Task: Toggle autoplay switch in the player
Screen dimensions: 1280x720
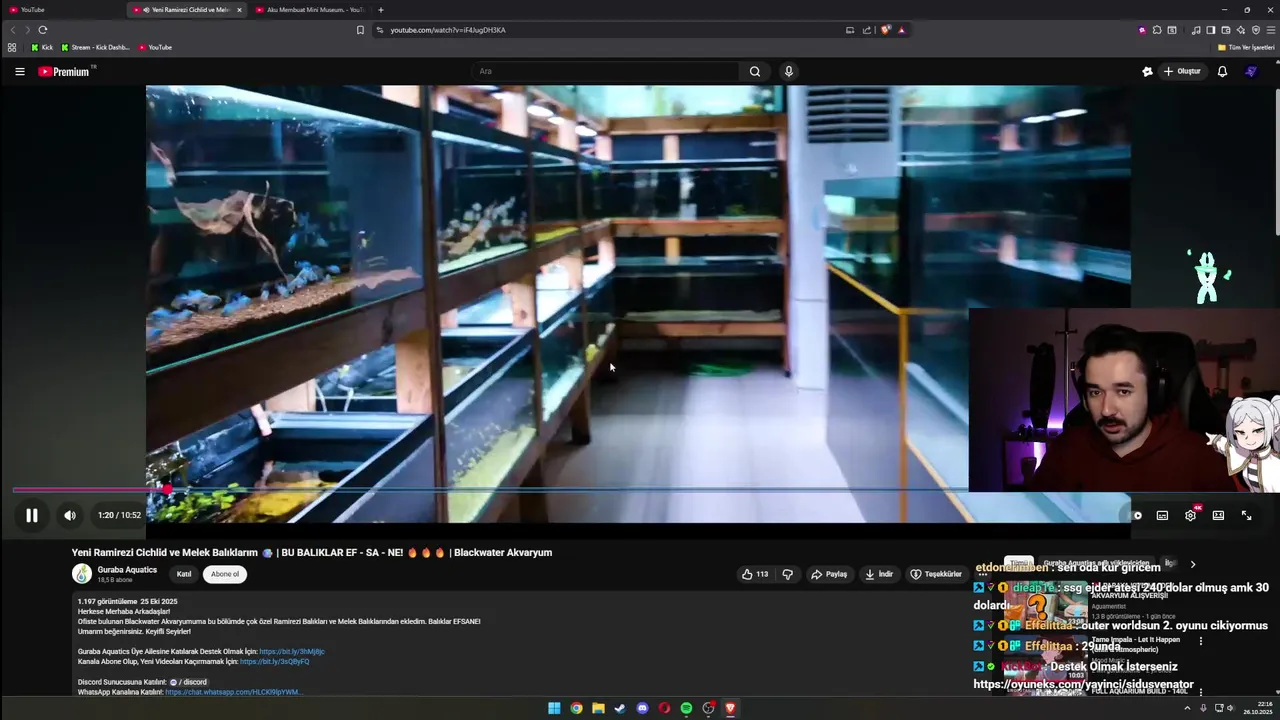Action: pos(1136,515)
